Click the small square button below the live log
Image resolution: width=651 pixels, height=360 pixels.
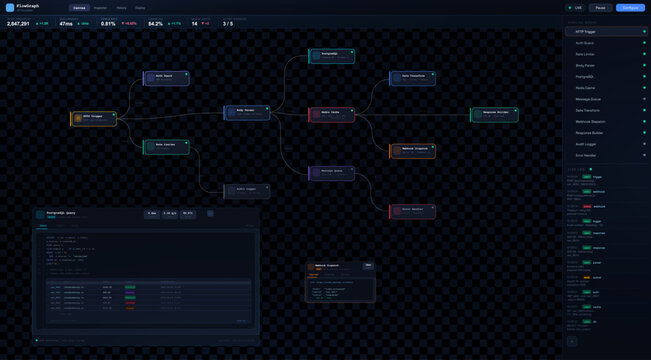pos(572,341)
